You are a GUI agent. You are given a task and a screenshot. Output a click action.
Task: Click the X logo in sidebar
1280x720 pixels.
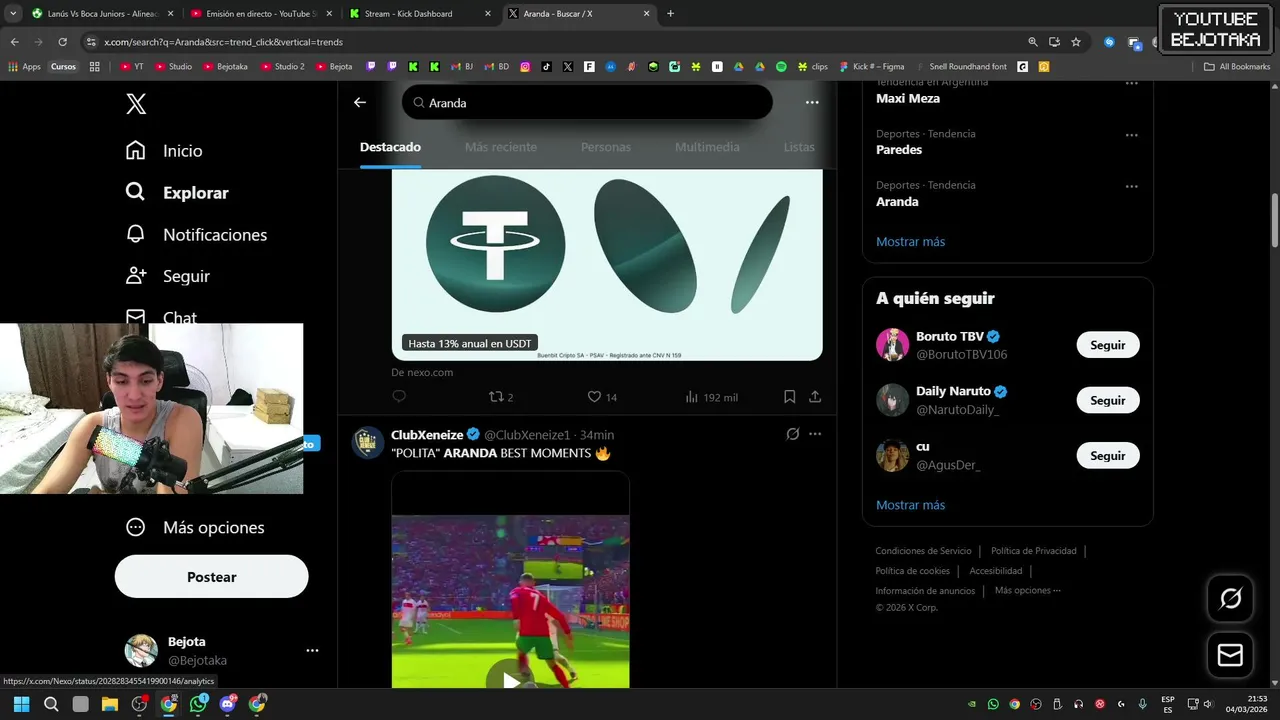click(136, 103)
